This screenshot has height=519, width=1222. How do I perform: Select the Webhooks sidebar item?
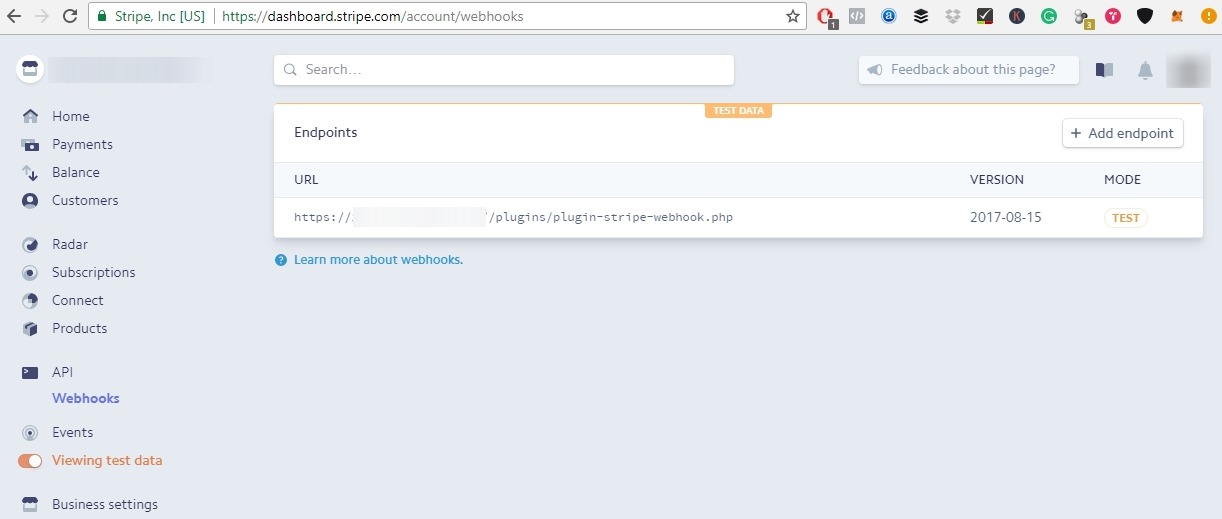[85, 398]
